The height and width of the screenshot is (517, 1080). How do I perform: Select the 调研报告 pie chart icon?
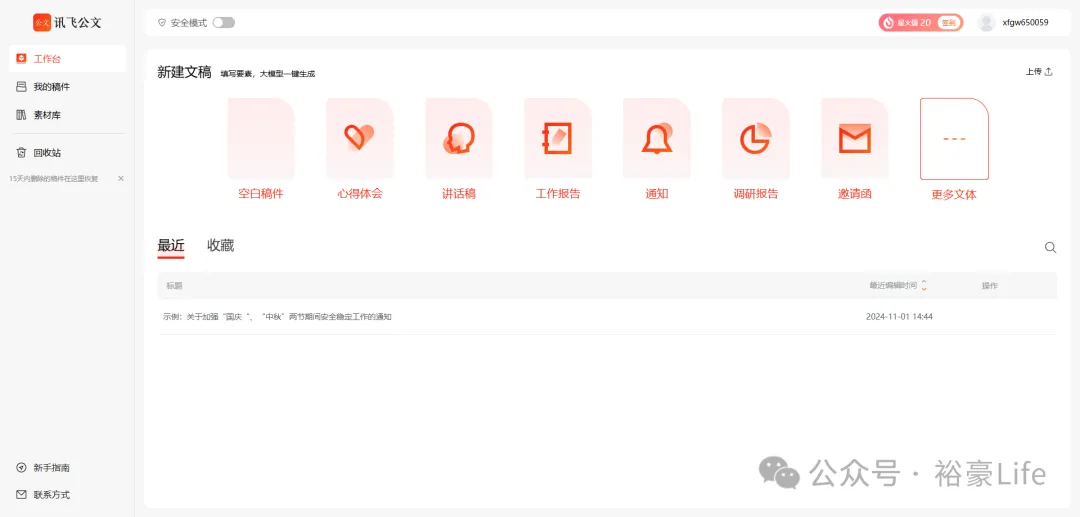click(756, 138)
